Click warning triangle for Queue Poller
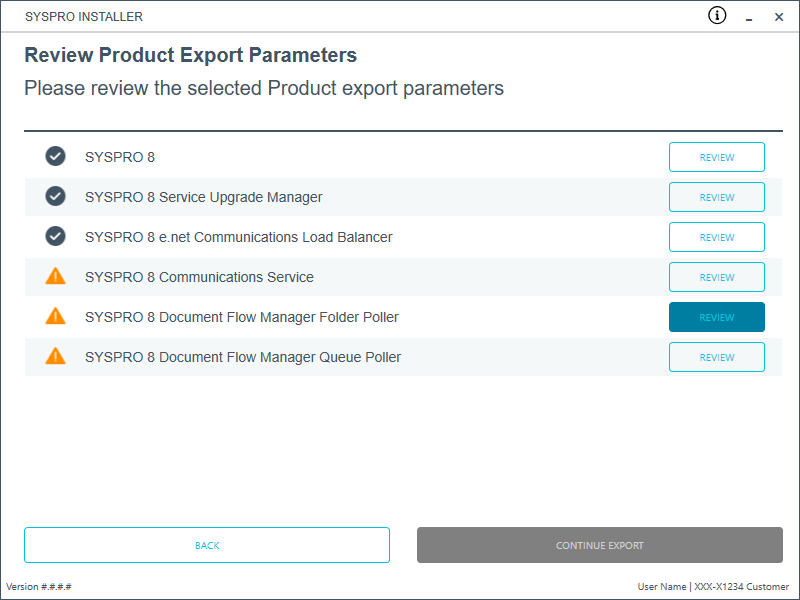Screen dimensions: 800x600 (55, 357)
